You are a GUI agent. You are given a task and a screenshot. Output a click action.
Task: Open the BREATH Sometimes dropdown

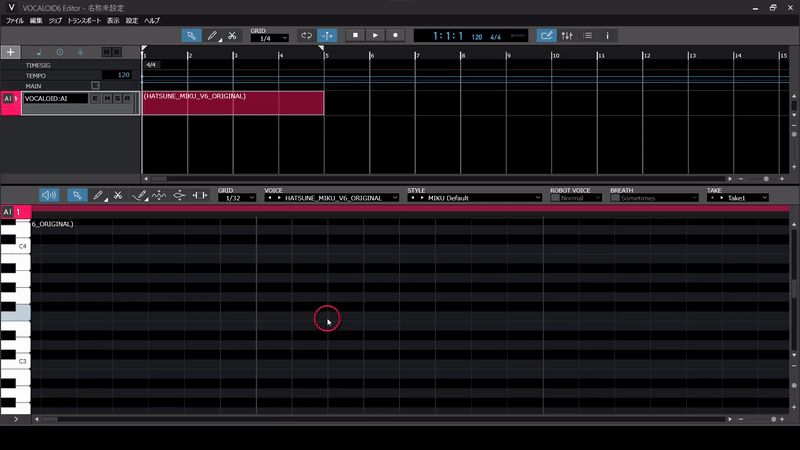tap(659, 198)
